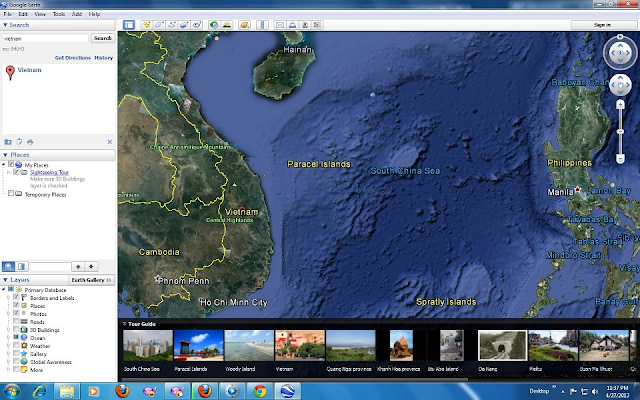Click the Add Polygon toolbar icon
The width and height of the screenshot is (640, 400).
159,25
